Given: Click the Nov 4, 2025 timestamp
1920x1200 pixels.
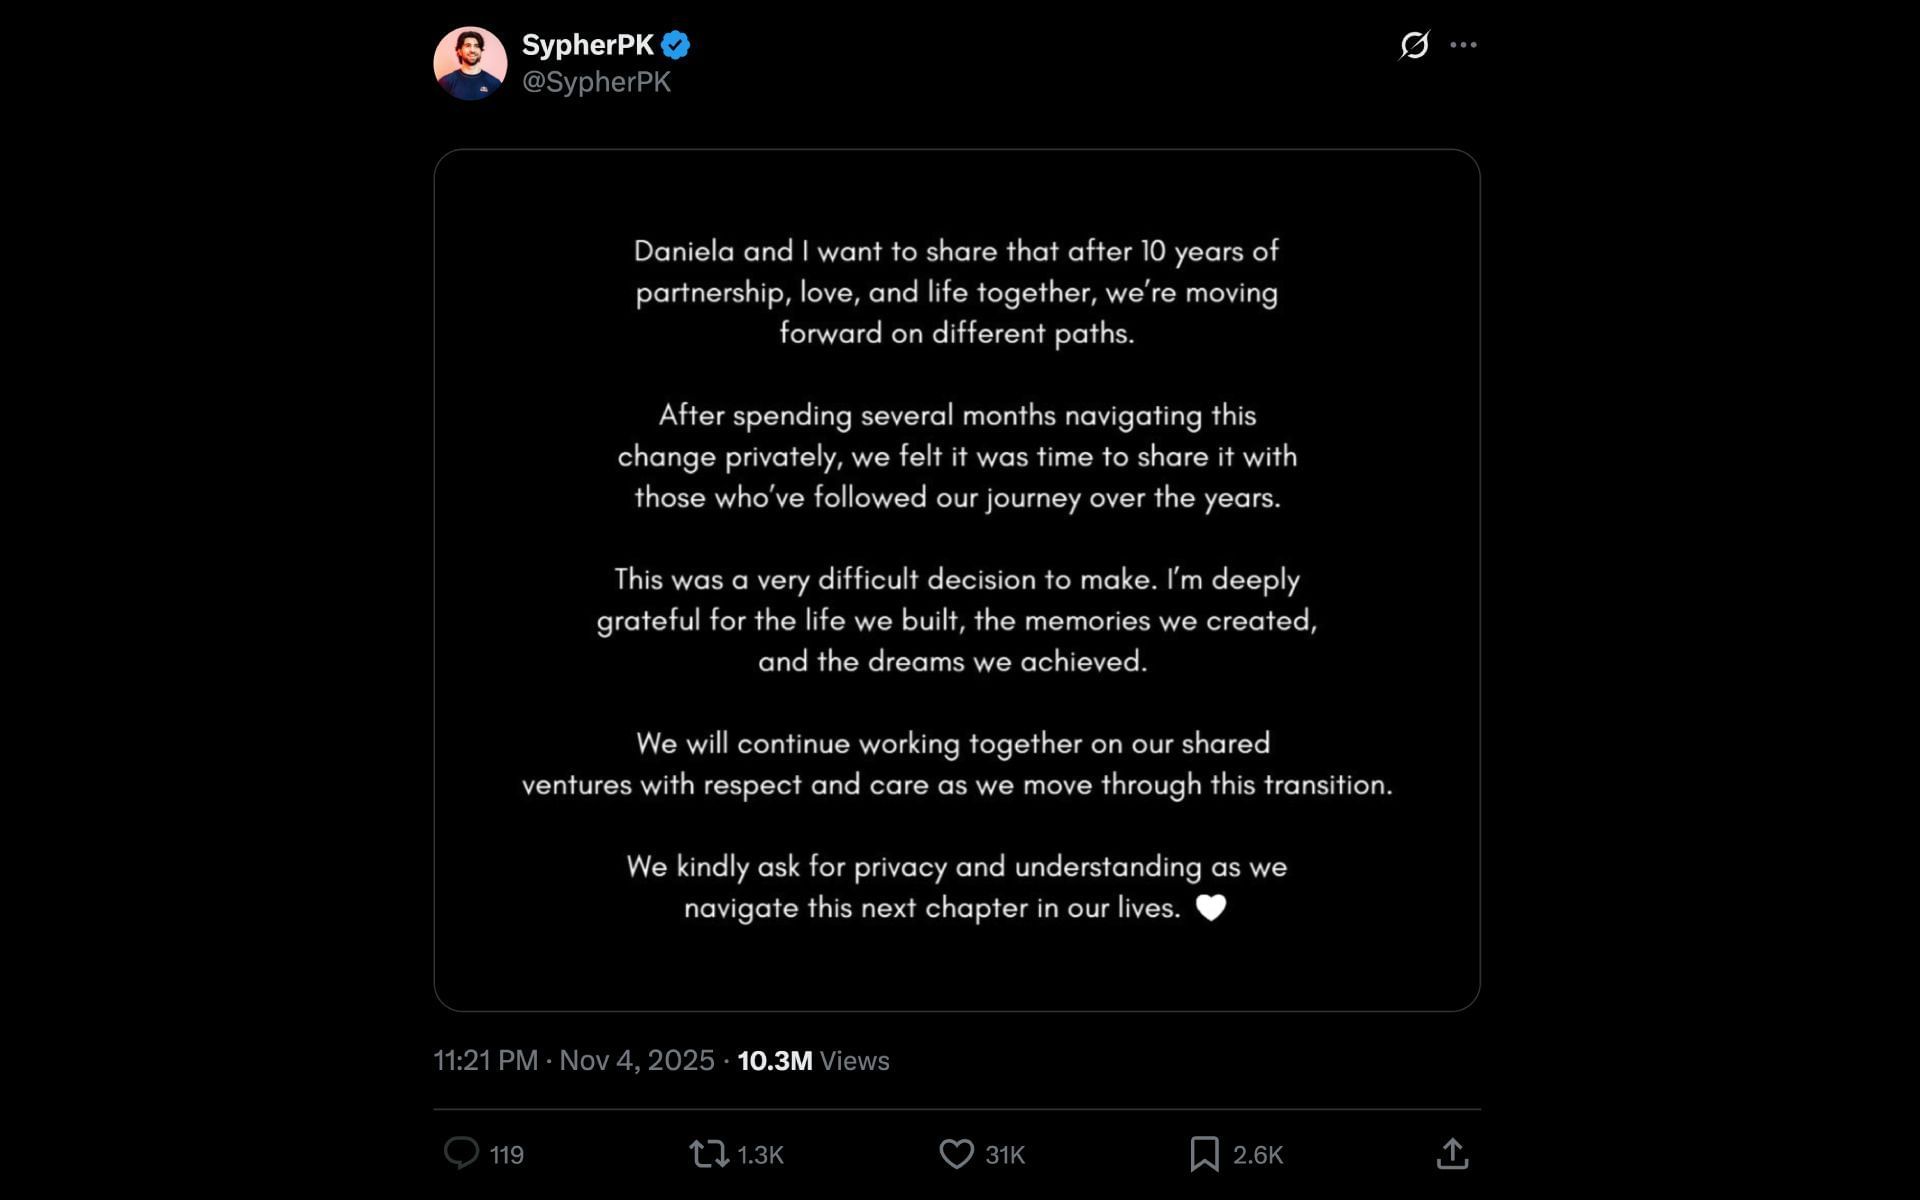Looking at the screenshot, I should 635,1061.
